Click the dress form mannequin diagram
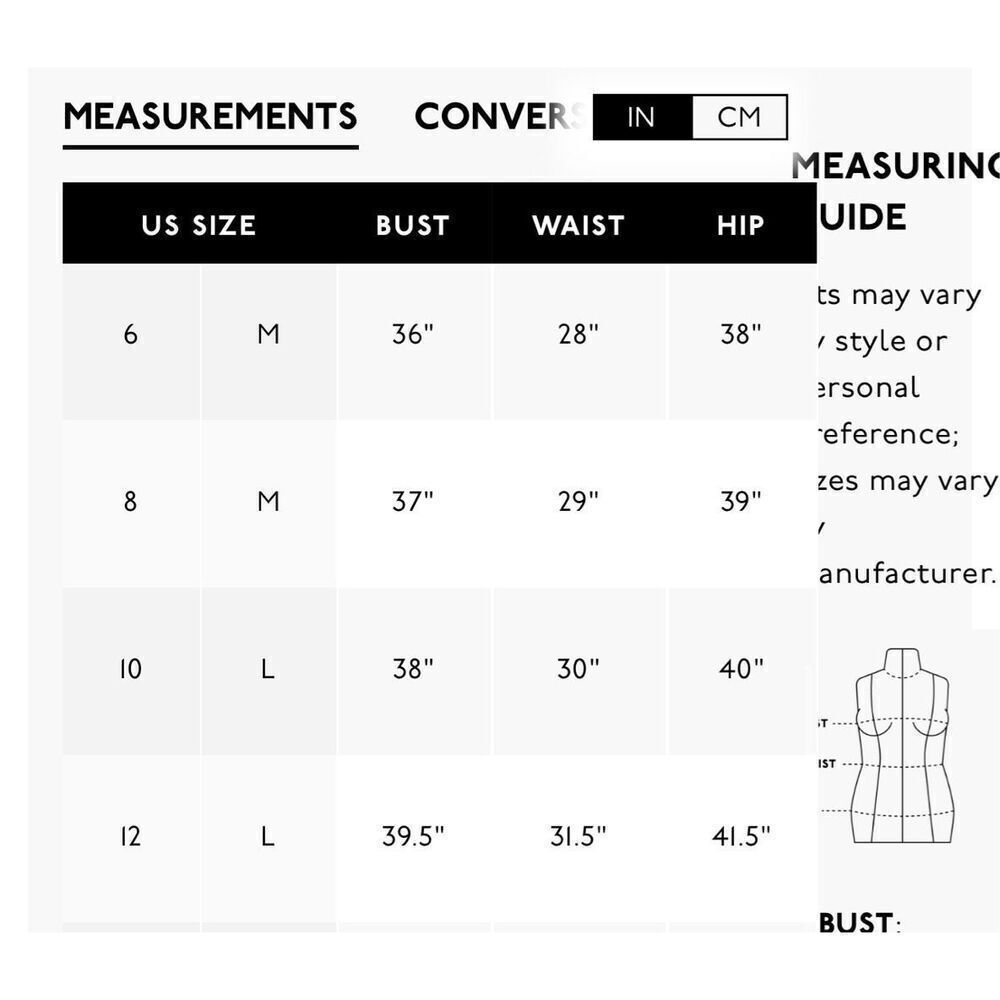Viewport: 1000px width, 1000px height. 901,746
